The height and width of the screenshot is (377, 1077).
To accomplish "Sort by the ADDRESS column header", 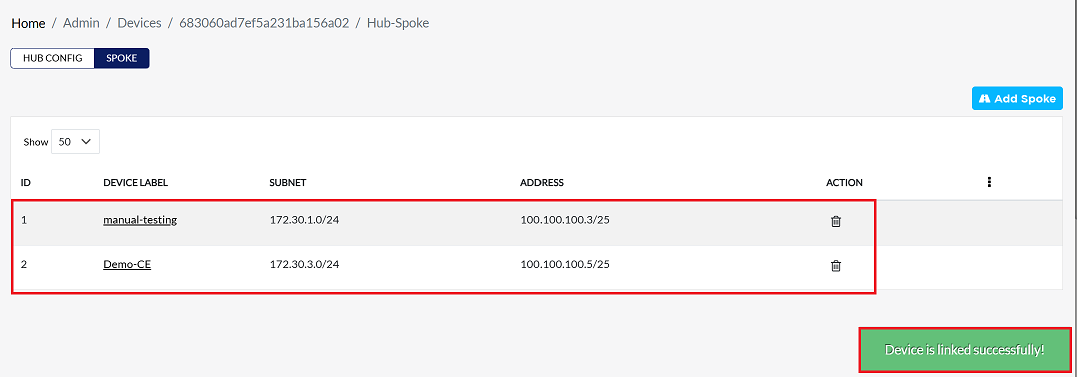I will point(542,183).
